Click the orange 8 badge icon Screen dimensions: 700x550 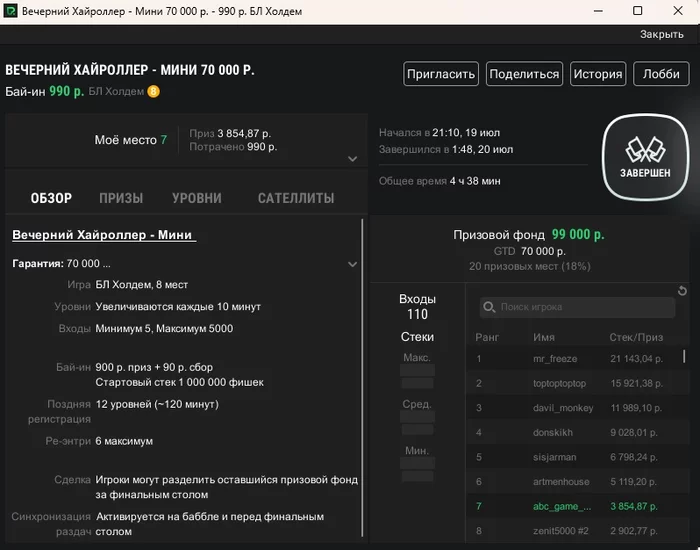154,92
